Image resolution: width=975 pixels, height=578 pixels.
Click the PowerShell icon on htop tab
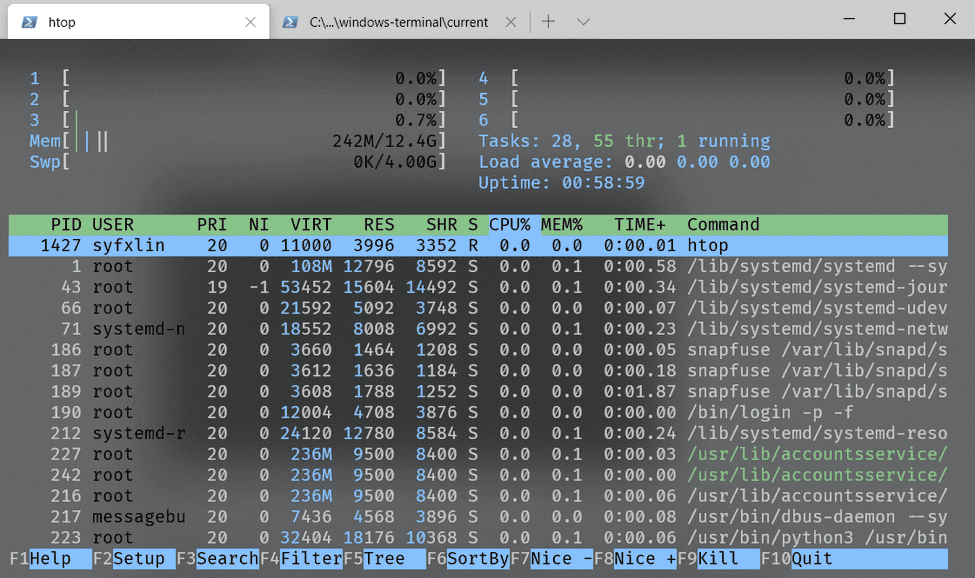tap(30, 21)
